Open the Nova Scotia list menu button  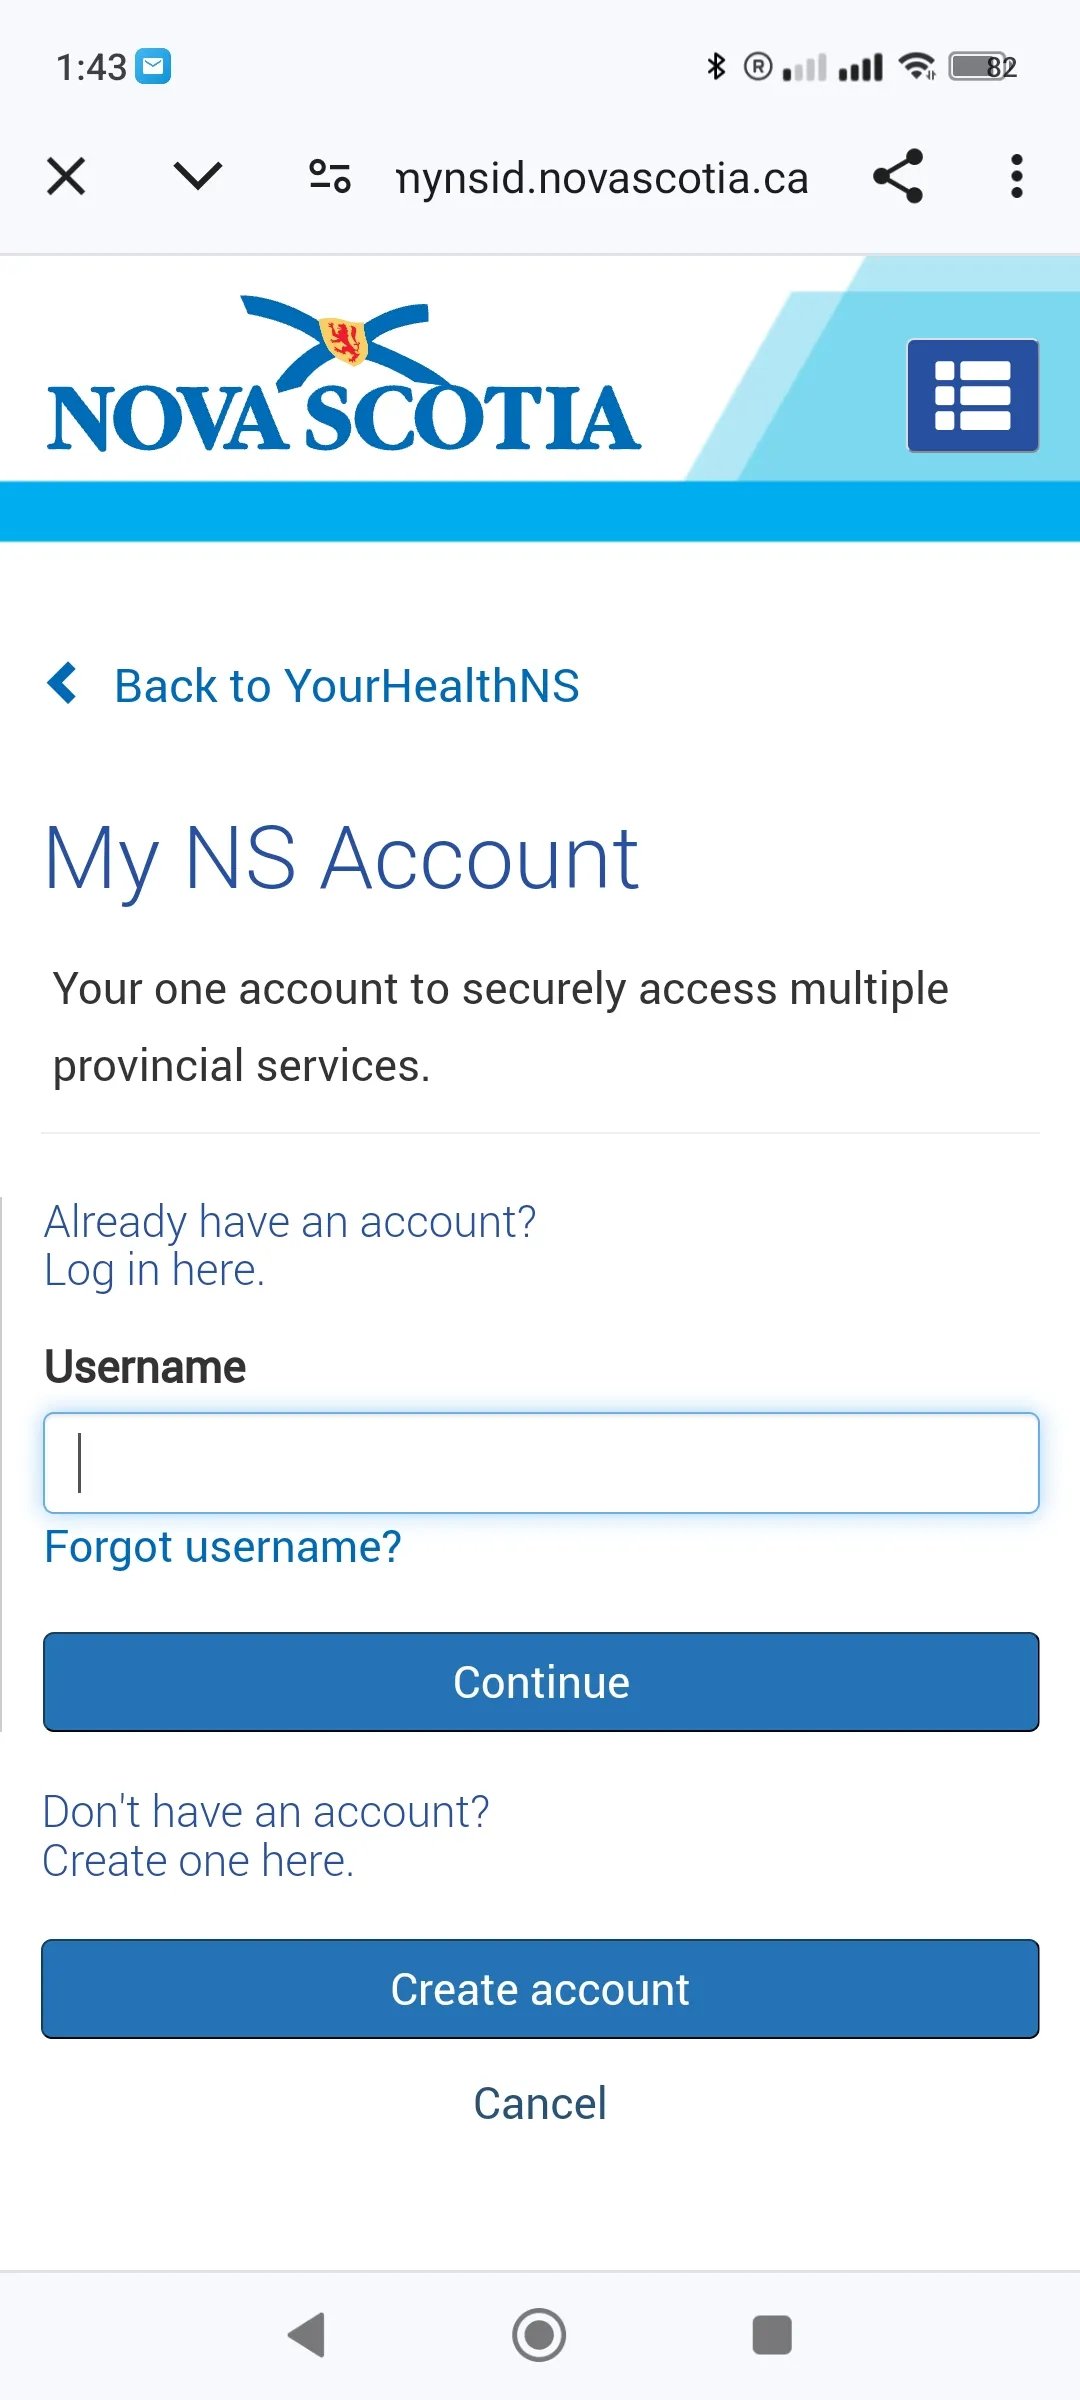[973, 396]
